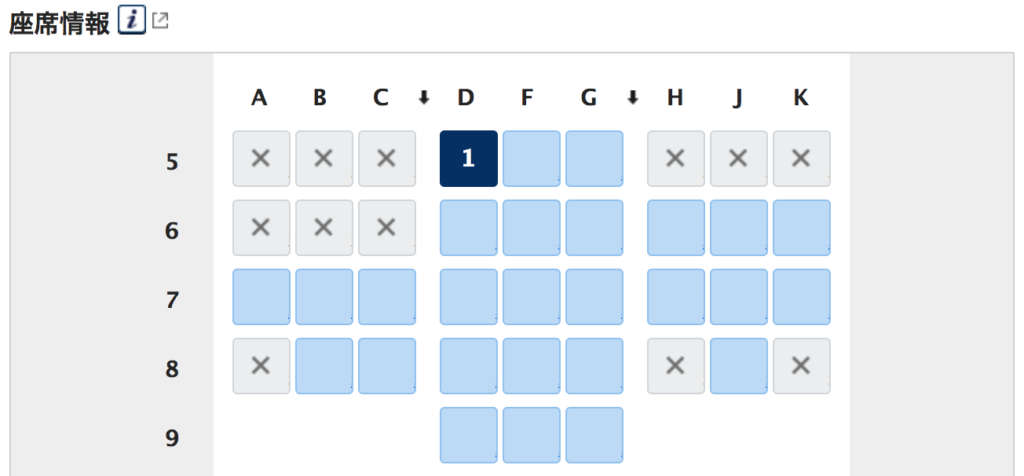Choose seat 9G in row 9

tap(594, 436)
